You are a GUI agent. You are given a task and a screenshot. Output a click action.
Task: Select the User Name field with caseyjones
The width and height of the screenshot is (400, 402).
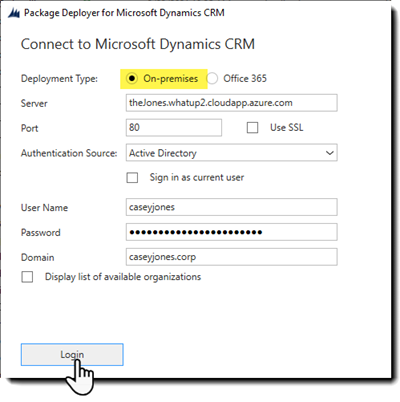click(x=232, y=207)
